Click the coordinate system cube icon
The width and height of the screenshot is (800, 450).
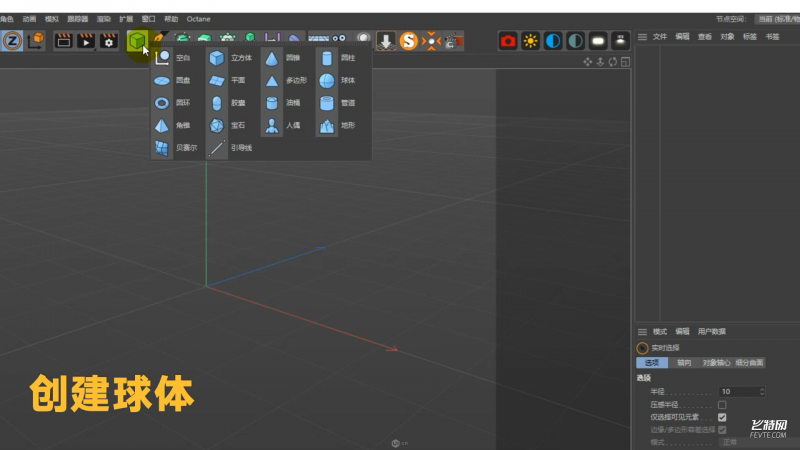click(36, 41)
